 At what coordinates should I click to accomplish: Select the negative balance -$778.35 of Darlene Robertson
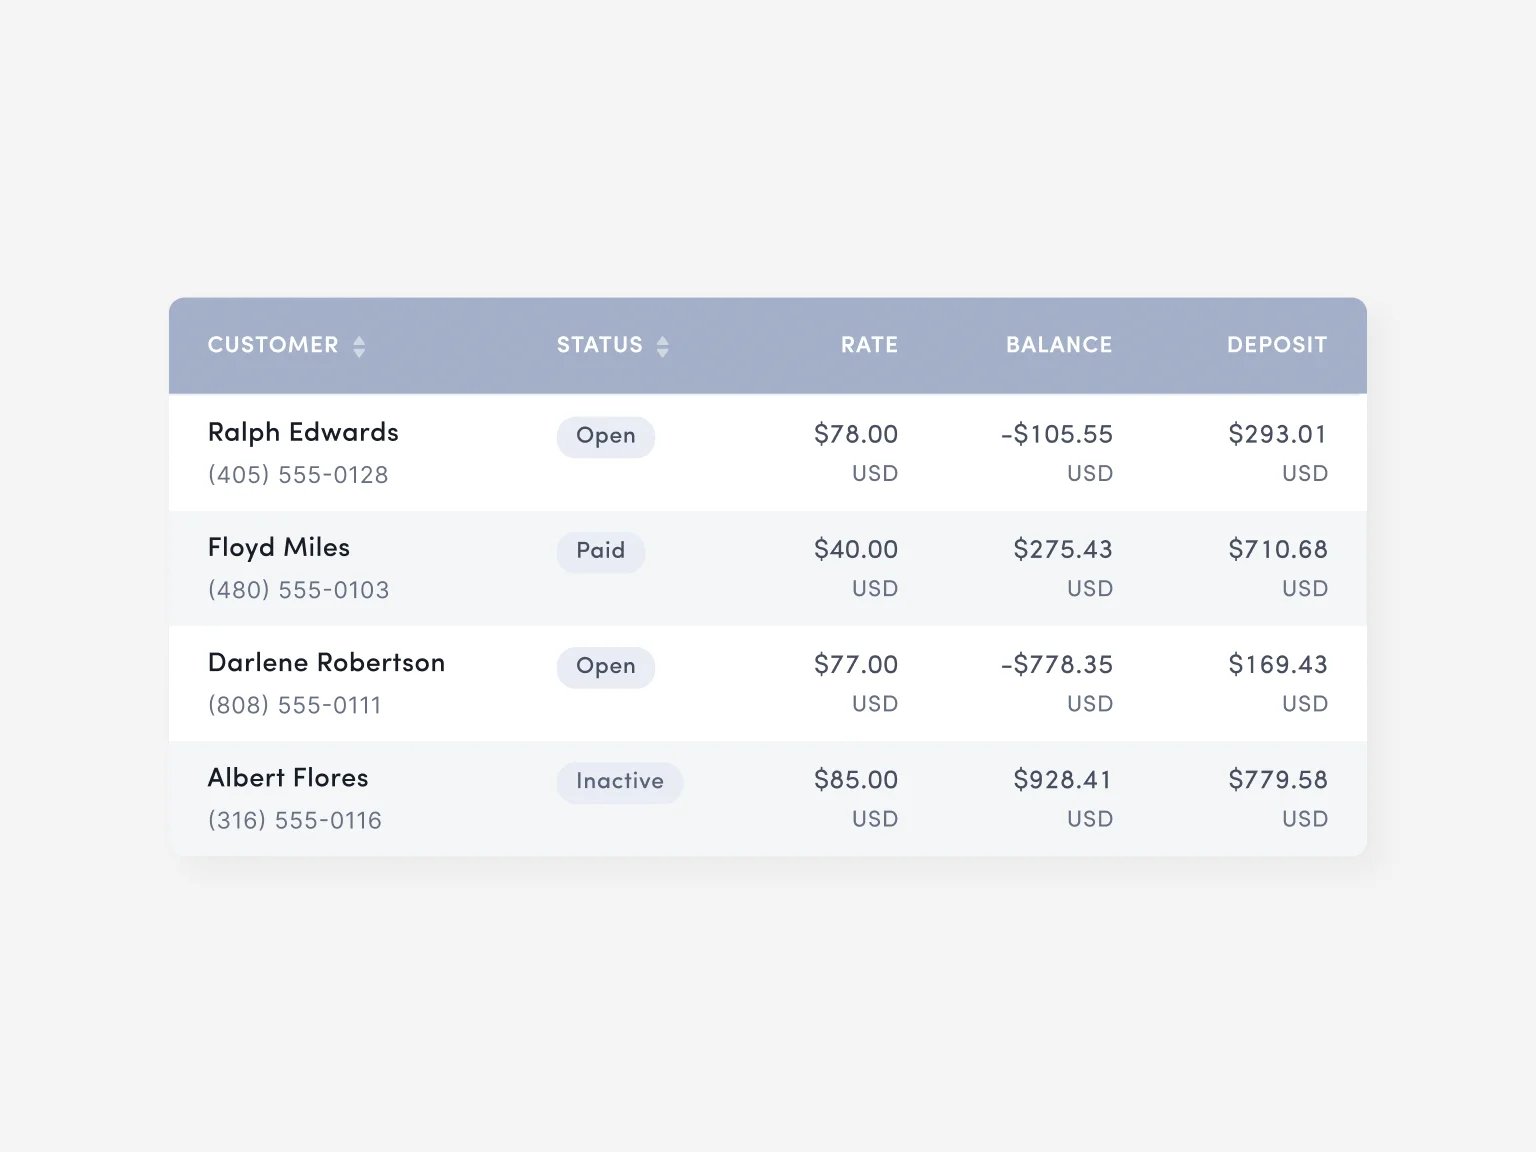coord(1056,663)
